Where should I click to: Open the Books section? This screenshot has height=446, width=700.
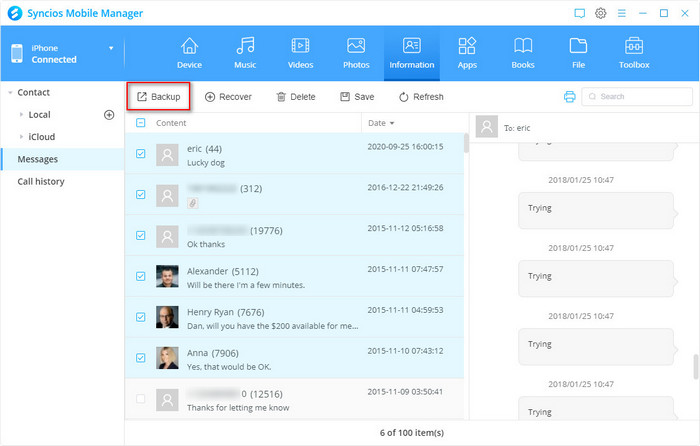point(523,53)
